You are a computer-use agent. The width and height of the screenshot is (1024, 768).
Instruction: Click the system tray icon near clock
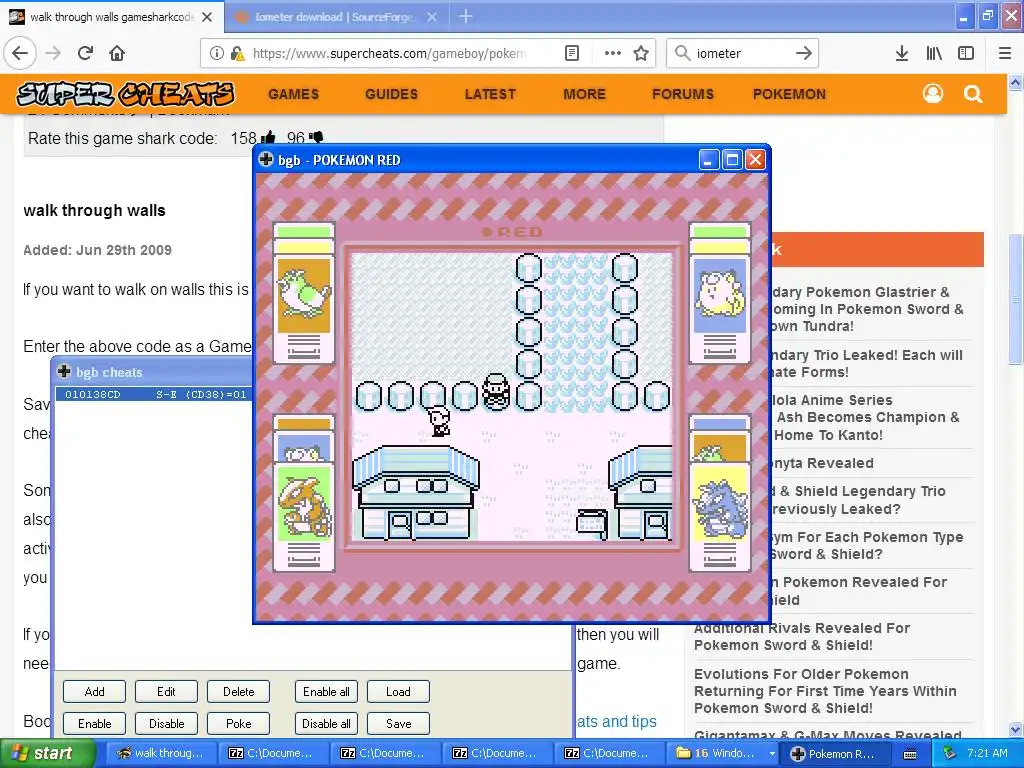(x=949, y=753)
